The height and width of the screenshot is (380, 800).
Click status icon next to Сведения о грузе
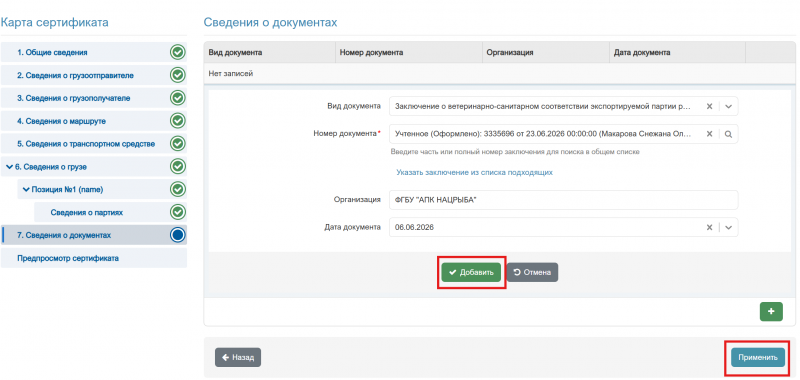click(x=177, y=166)
